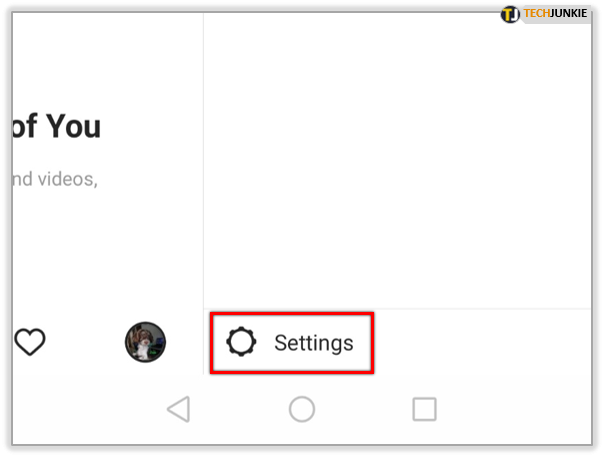Click the vertical divider beside the side menu

pos(203,193)
